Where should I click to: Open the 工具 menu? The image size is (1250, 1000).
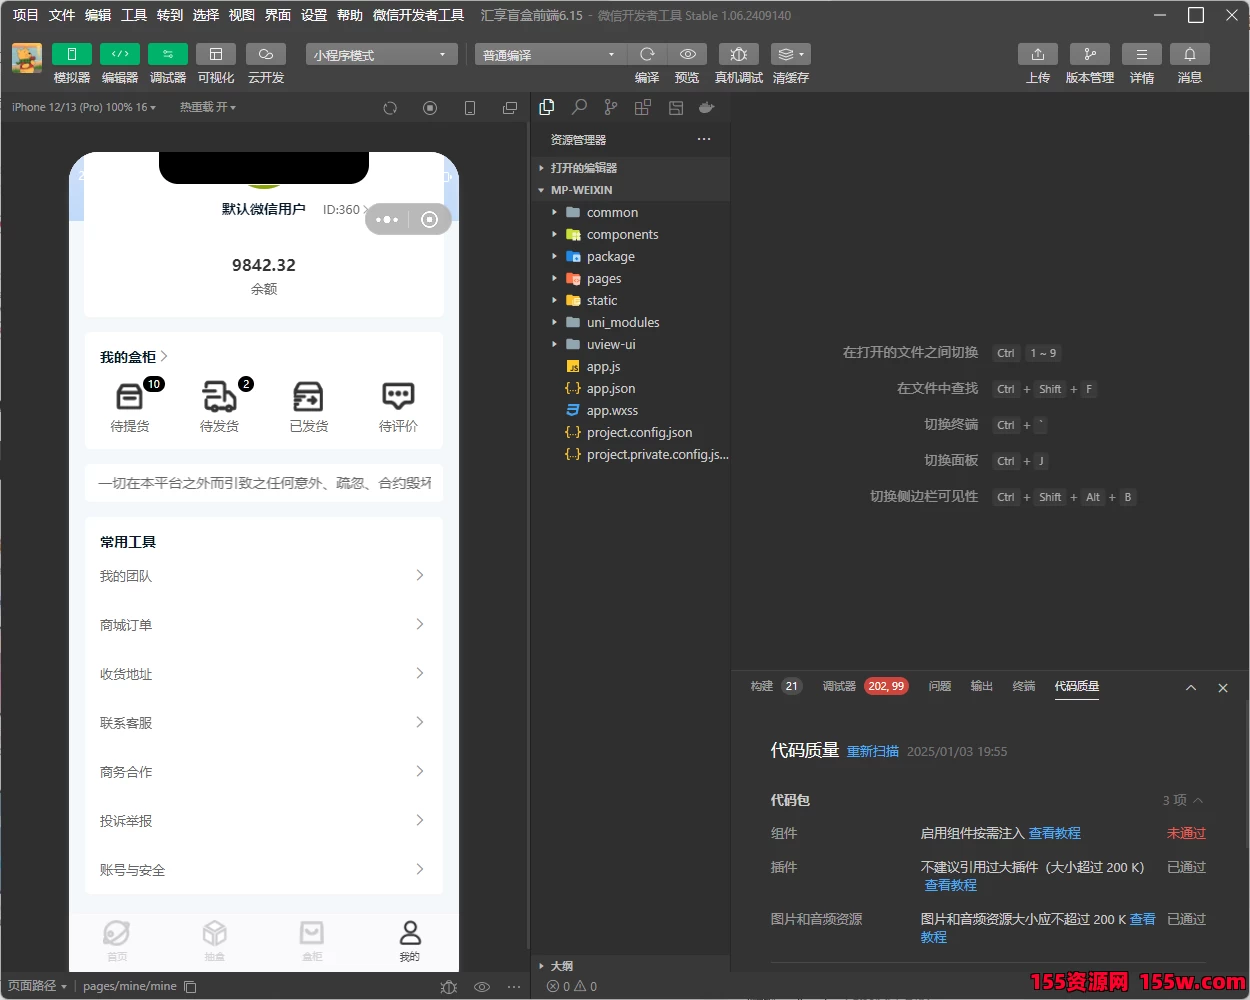tap(132, 15)
